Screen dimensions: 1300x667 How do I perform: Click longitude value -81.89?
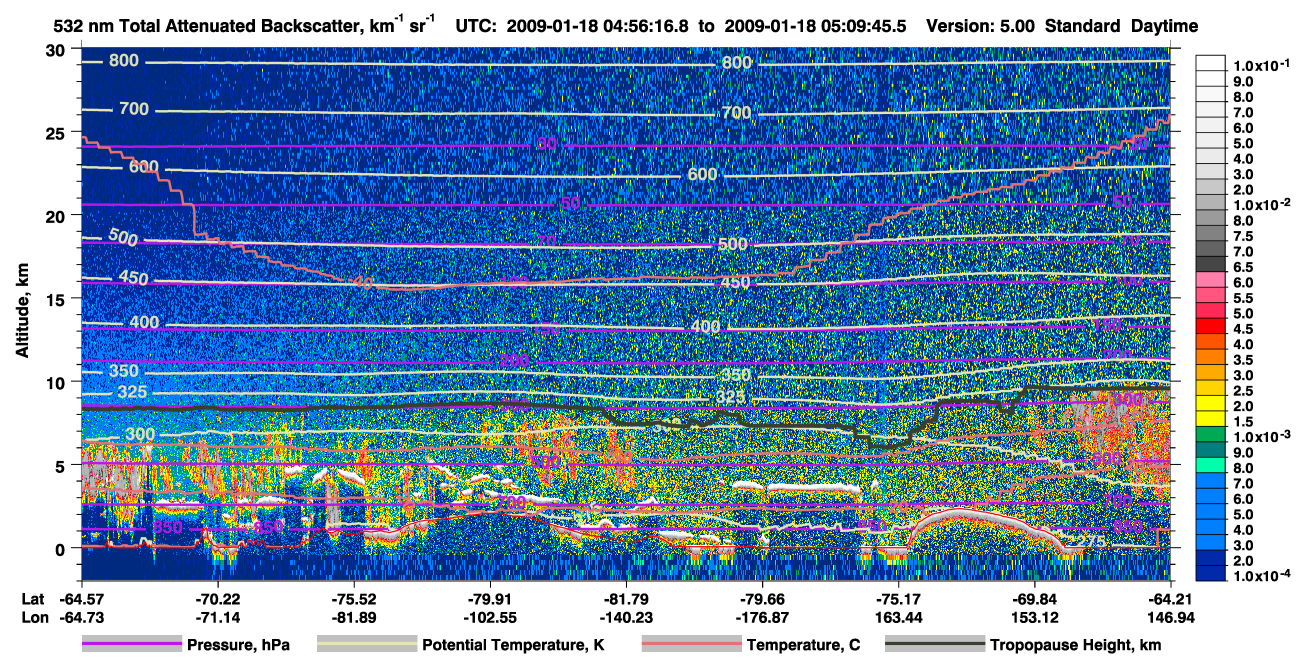[354, 616]
